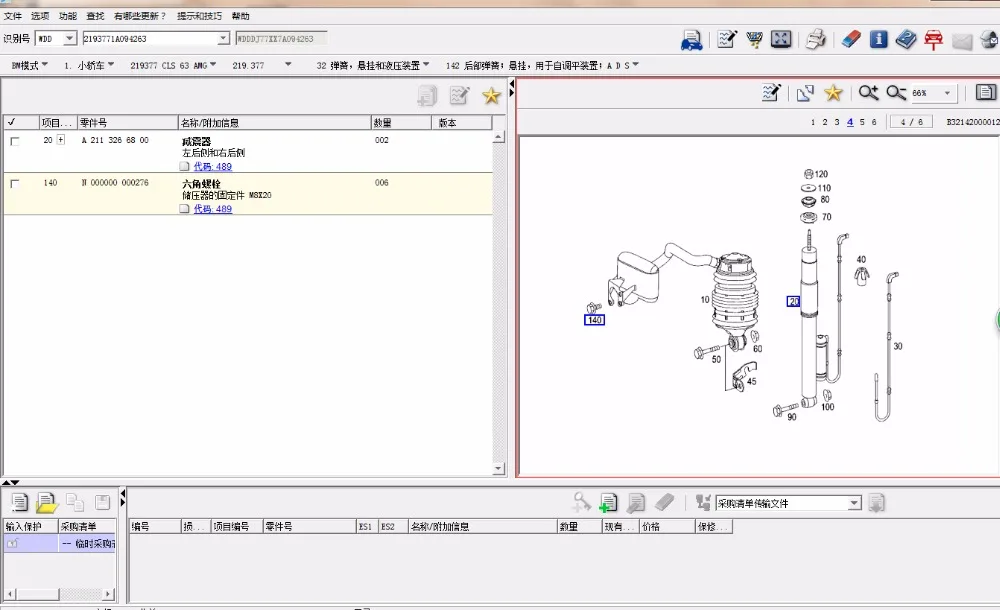
Task: Open the VIN number combo box arrow
Action: 223,39
